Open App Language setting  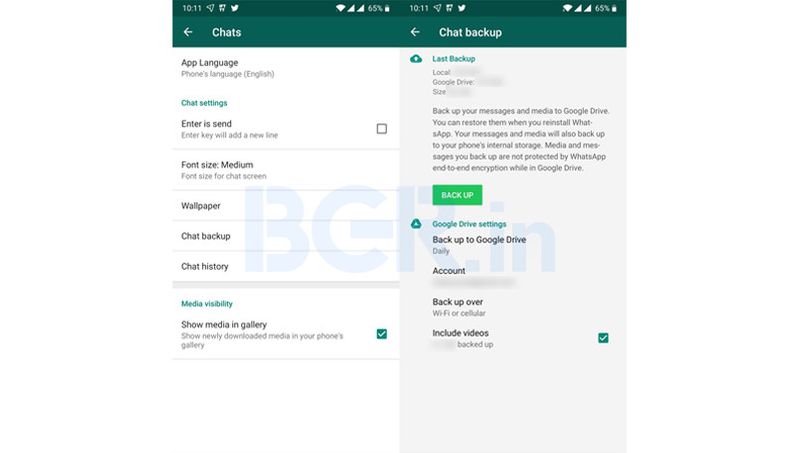click(x=286, y=68)
